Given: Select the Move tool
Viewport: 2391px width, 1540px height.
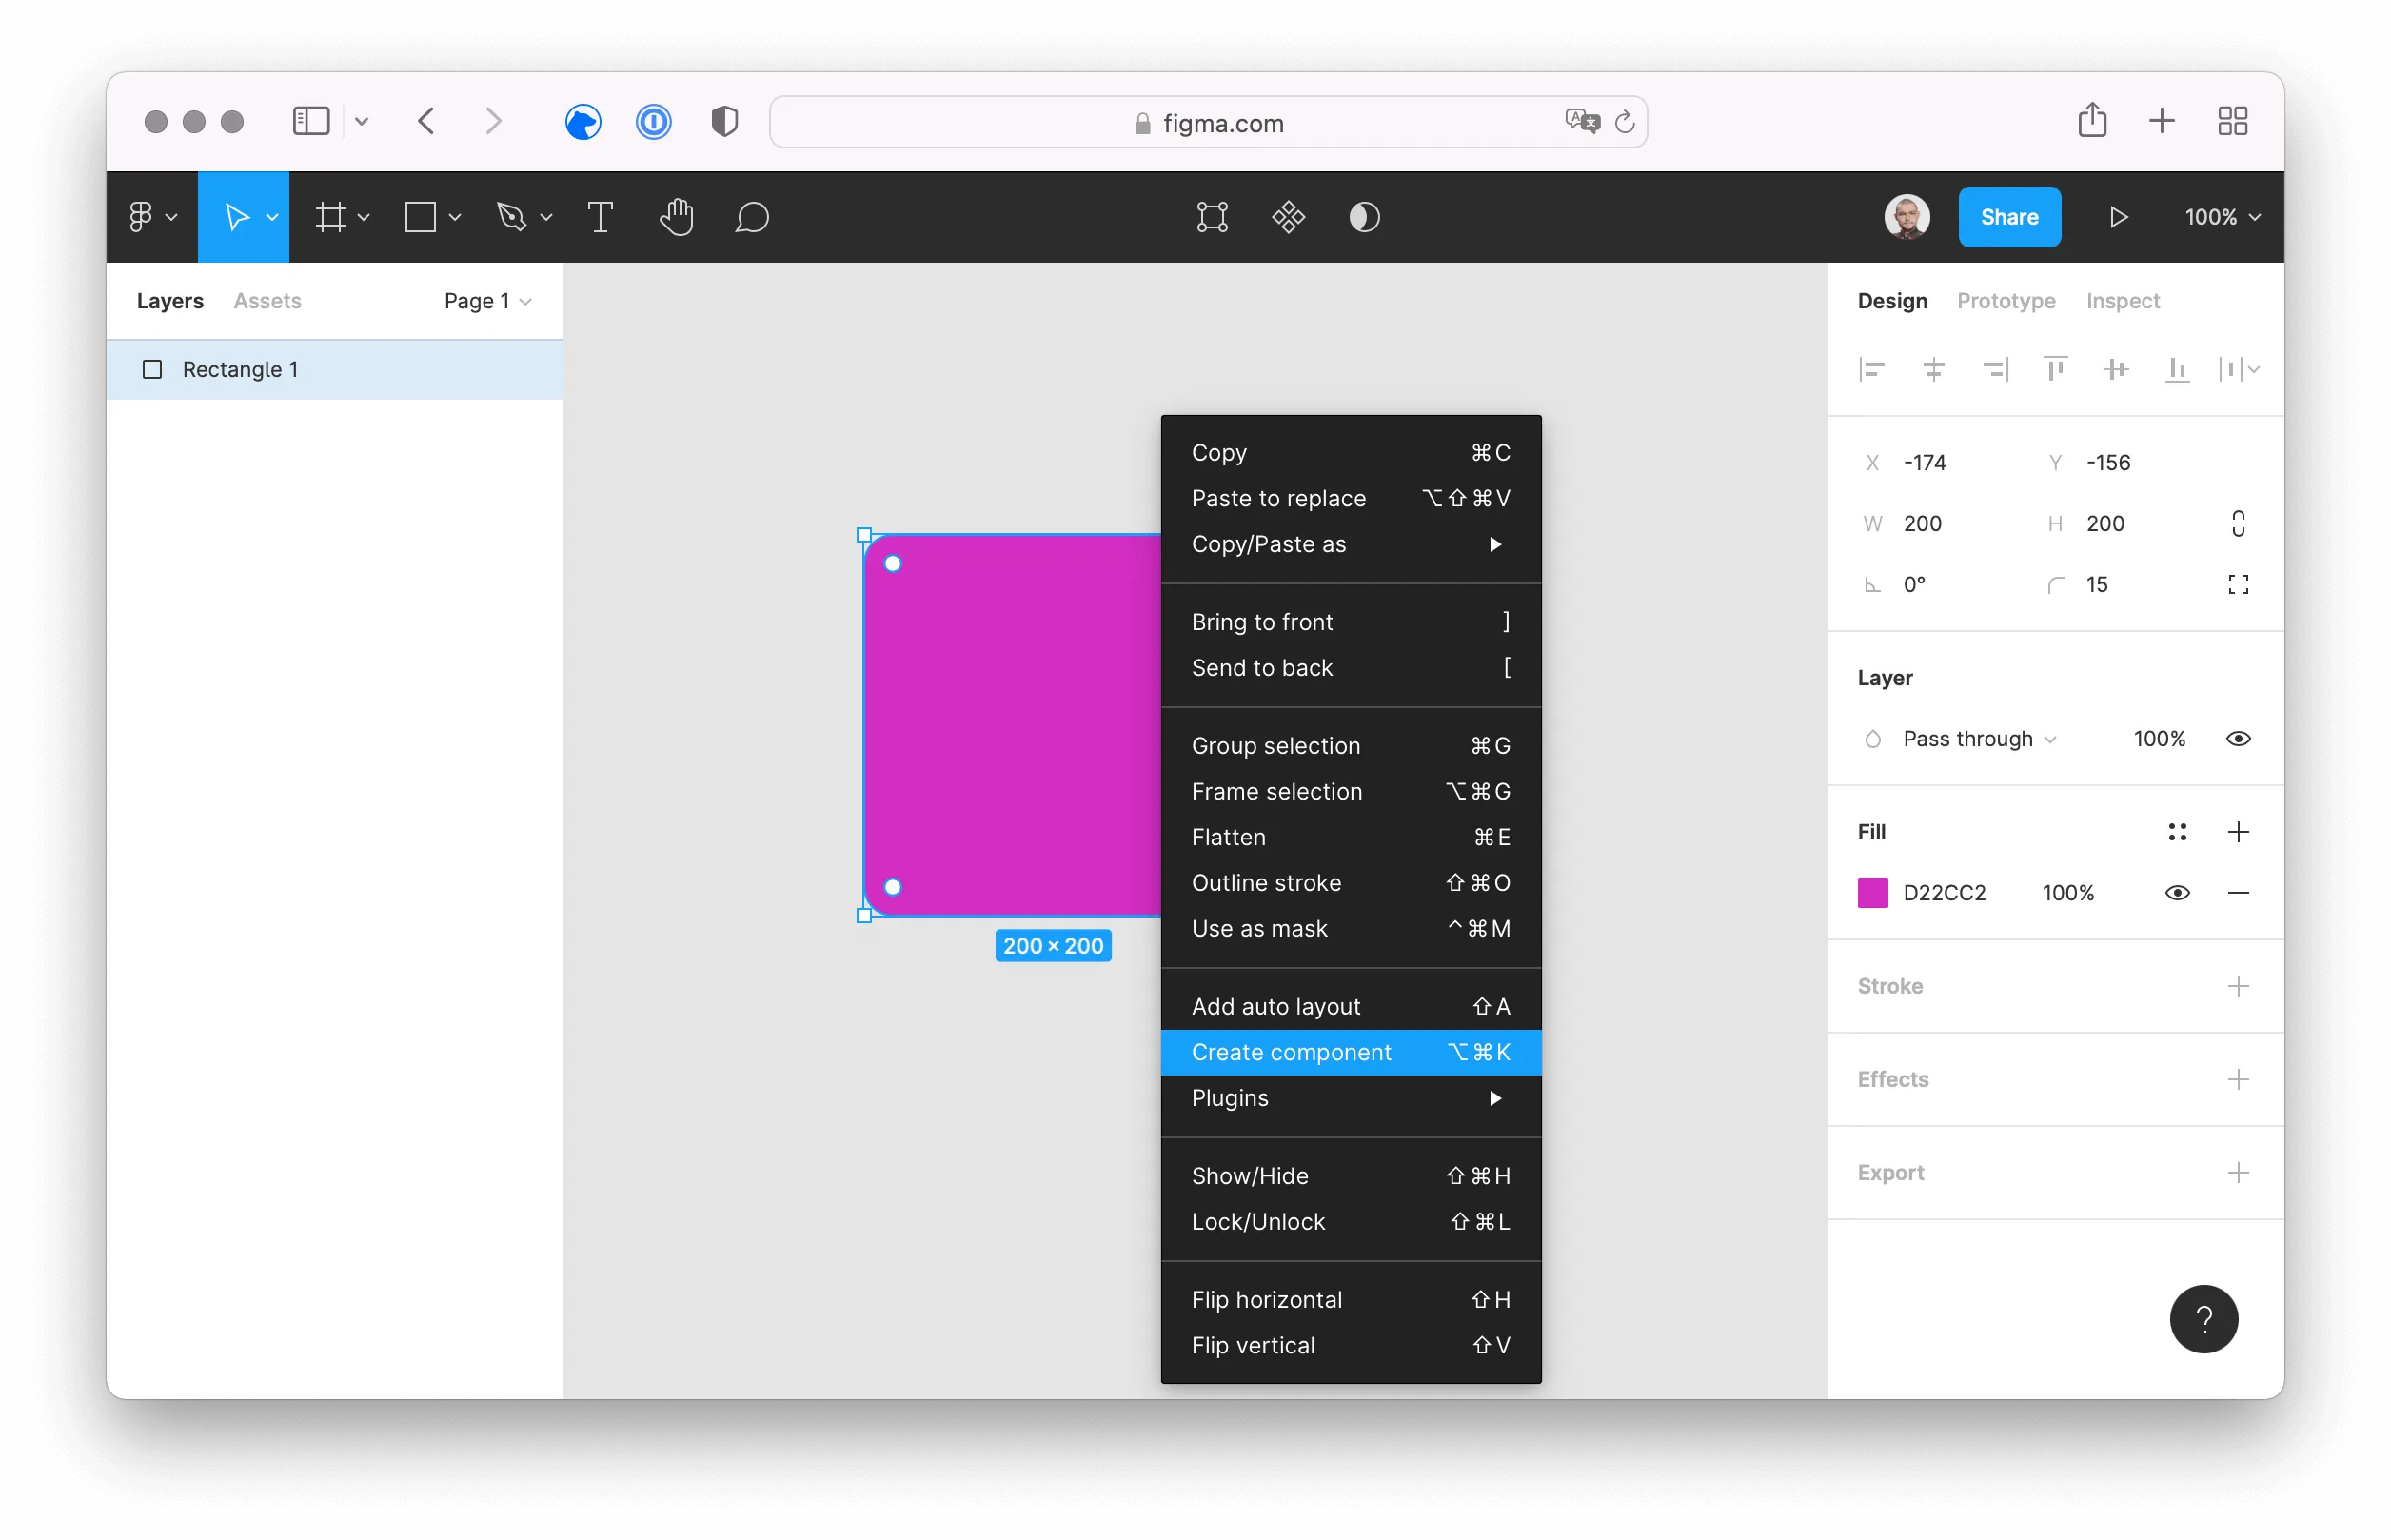Looking at the screenshot, I should (237, 216).
